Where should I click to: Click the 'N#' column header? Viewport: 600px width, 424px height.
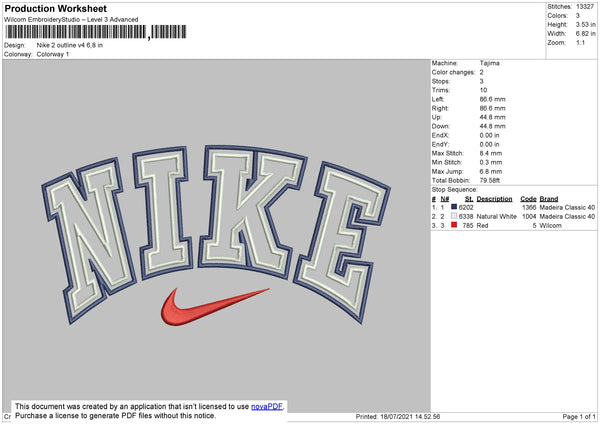445,199
